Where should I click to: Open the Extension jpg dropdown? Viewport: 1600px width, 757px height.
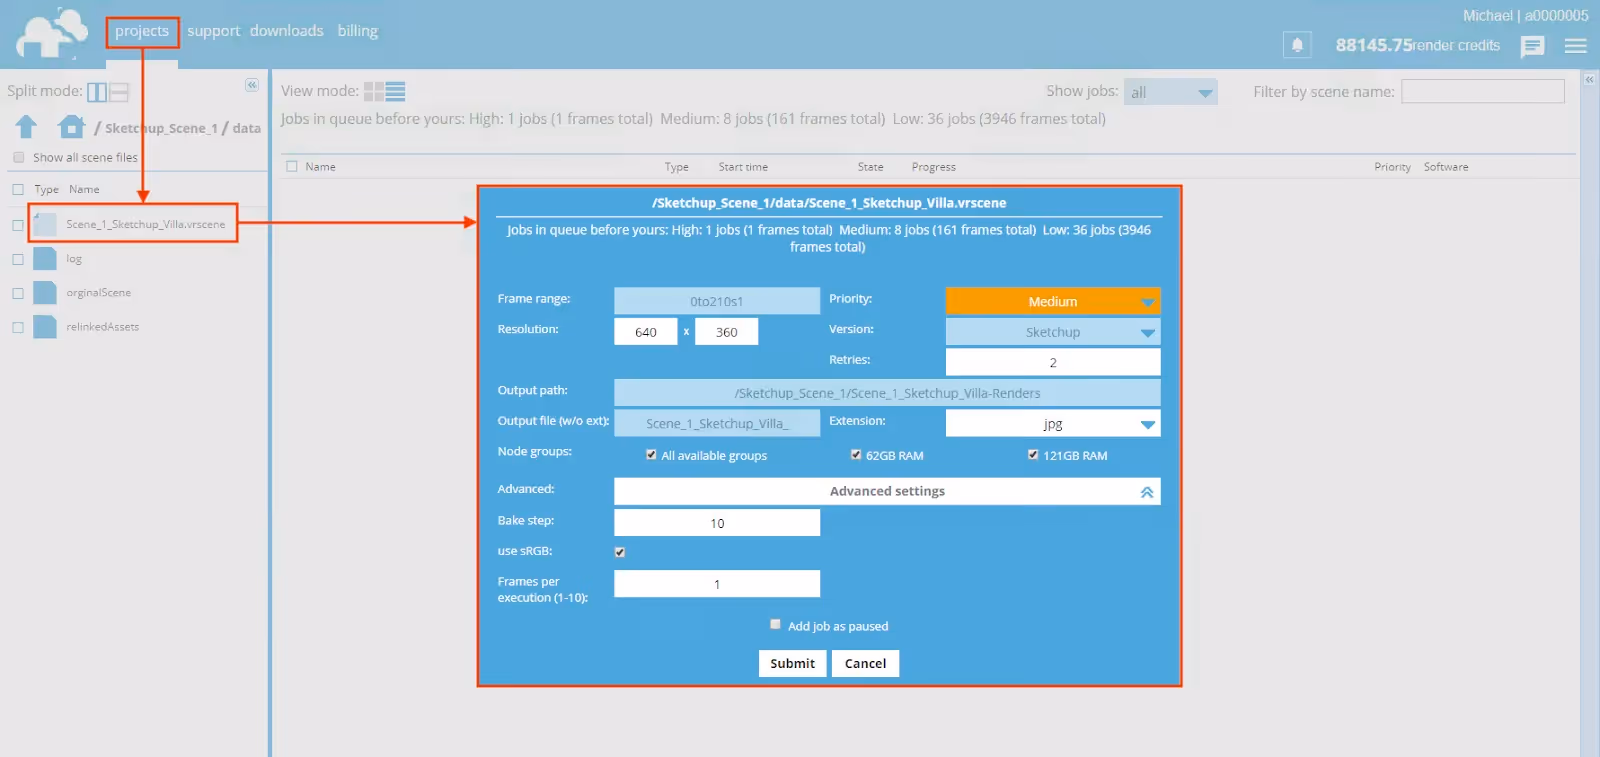coord(1053,424)
